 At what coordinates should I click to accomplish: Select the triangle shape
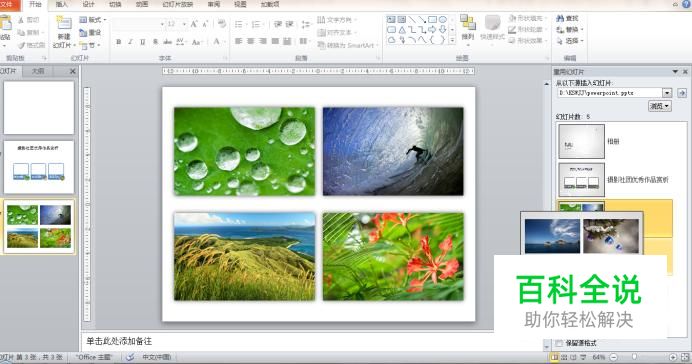pyautogui.click(x=402, y=30)
